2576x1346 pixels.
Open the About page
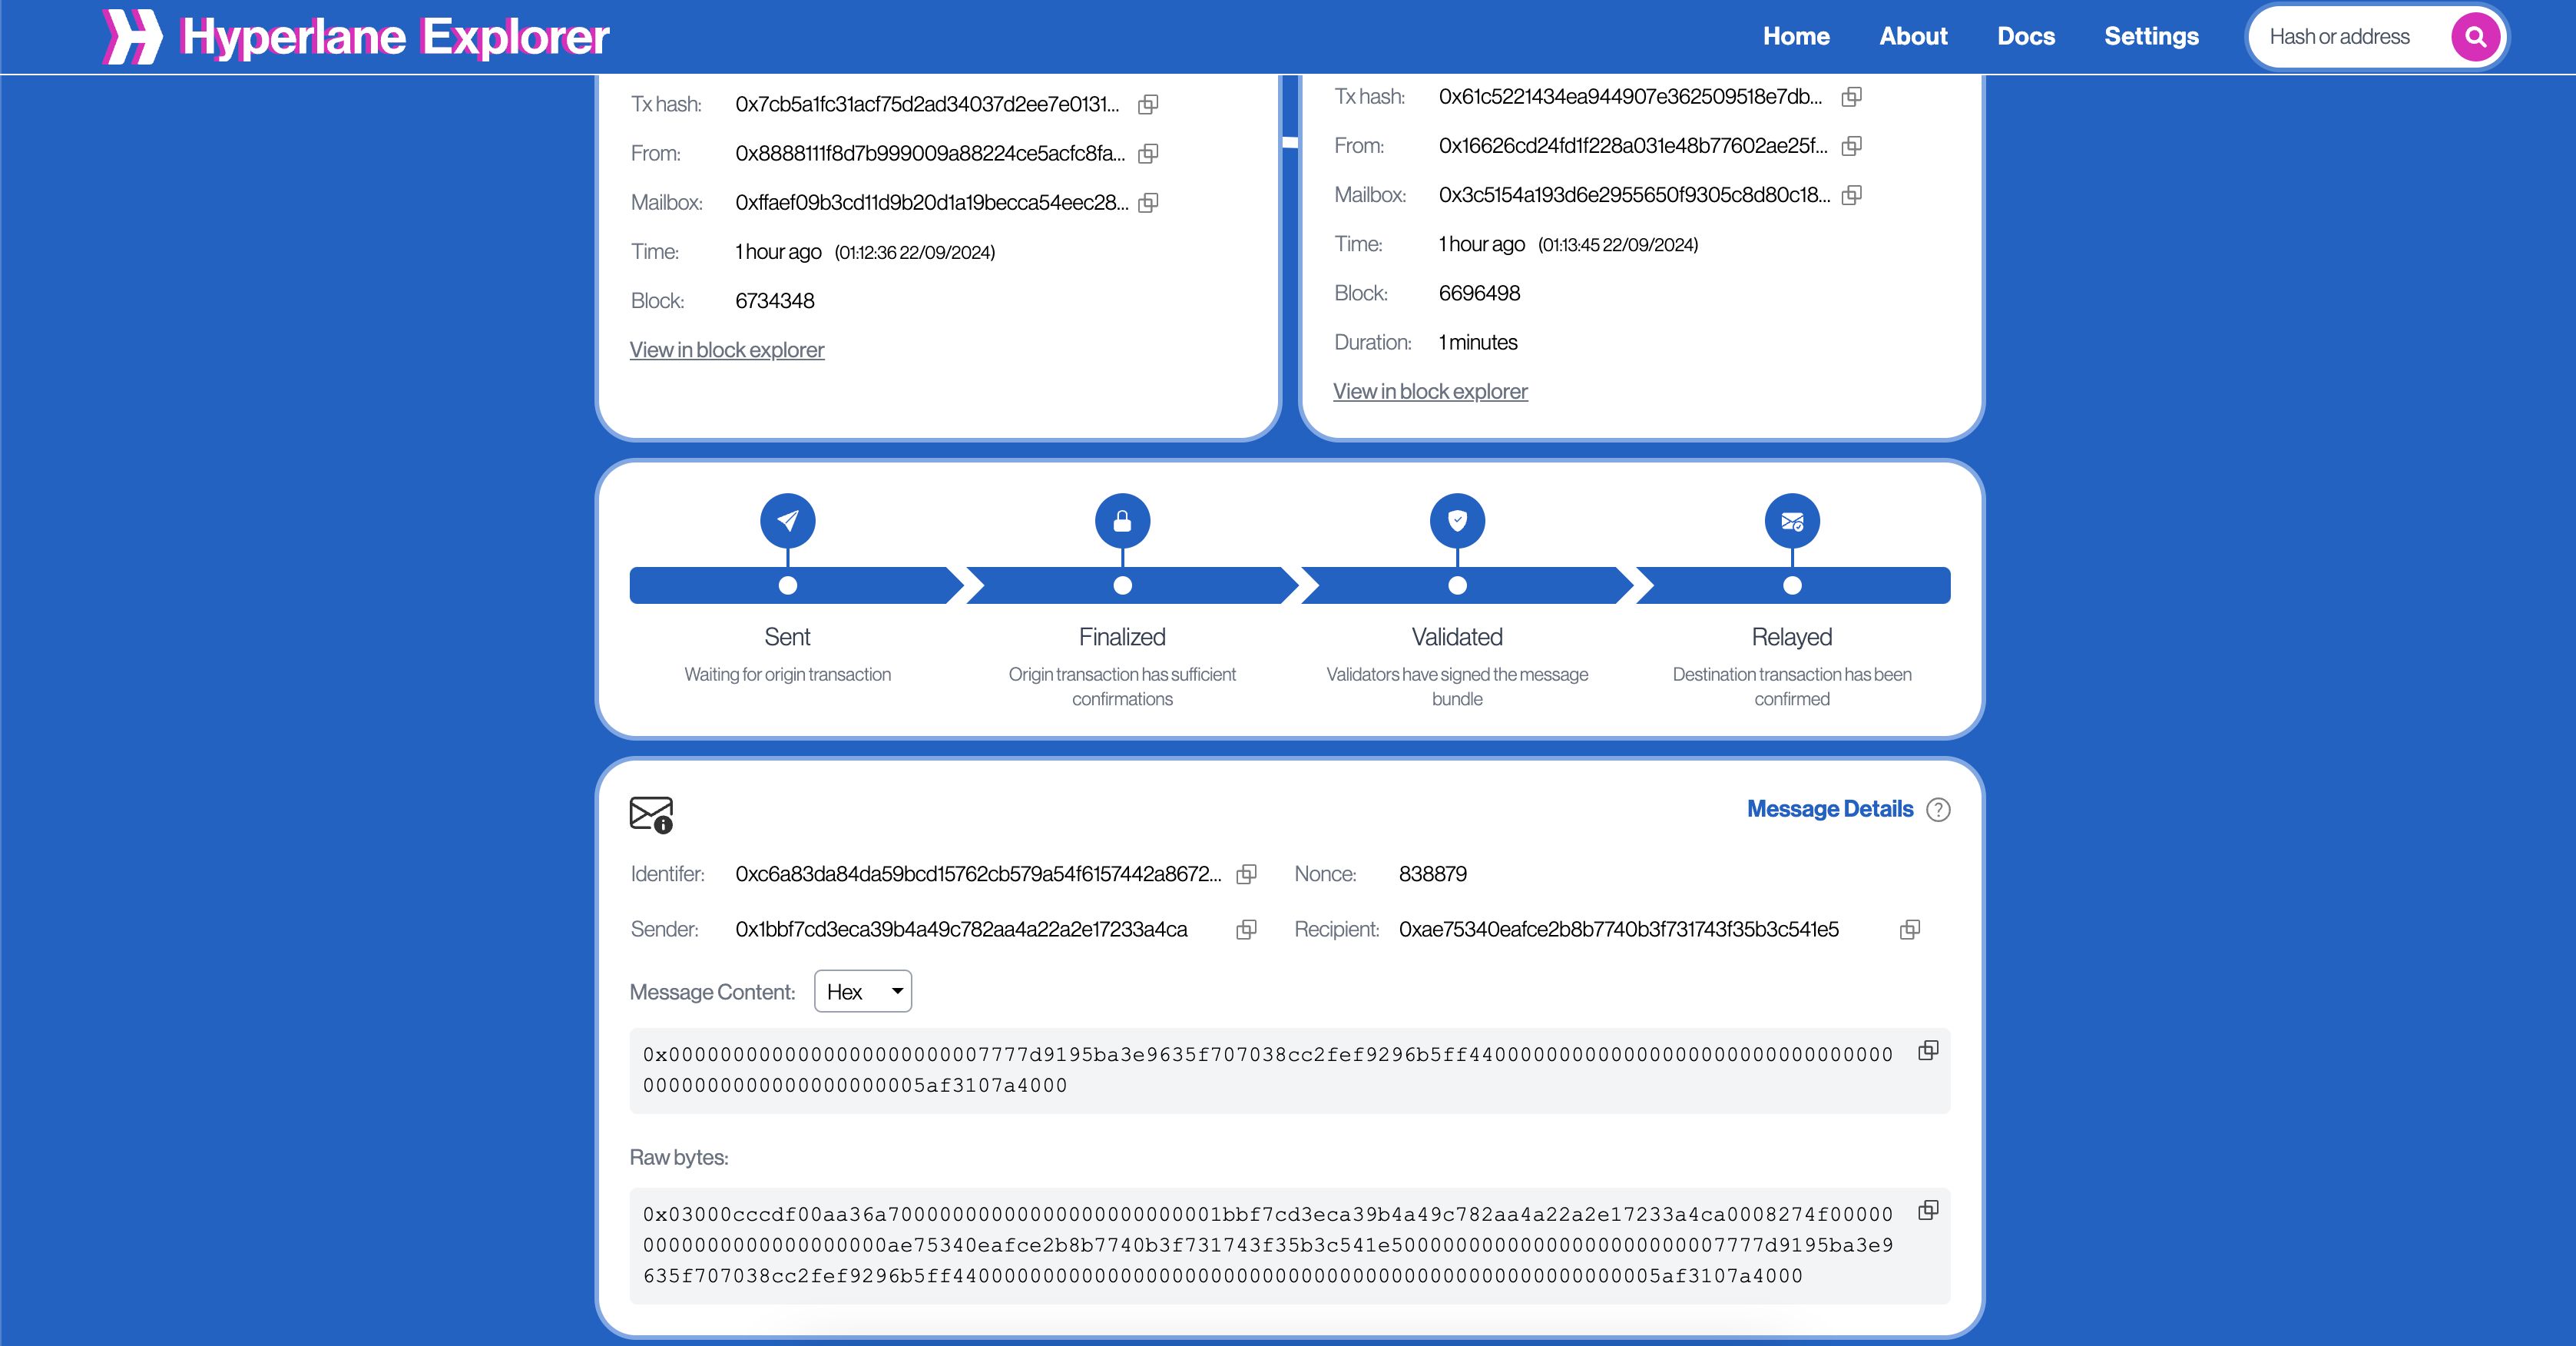1913,36
